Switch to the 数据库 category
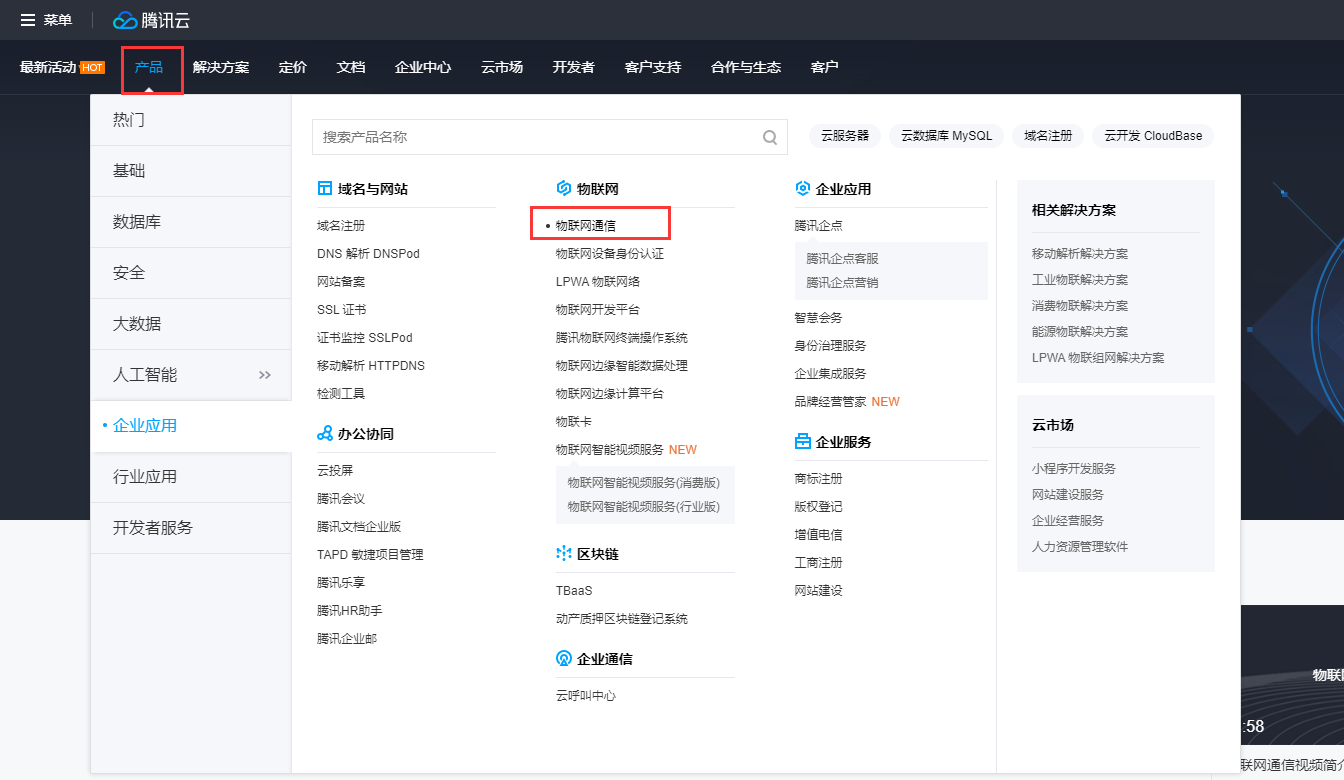 pos(139,221)
